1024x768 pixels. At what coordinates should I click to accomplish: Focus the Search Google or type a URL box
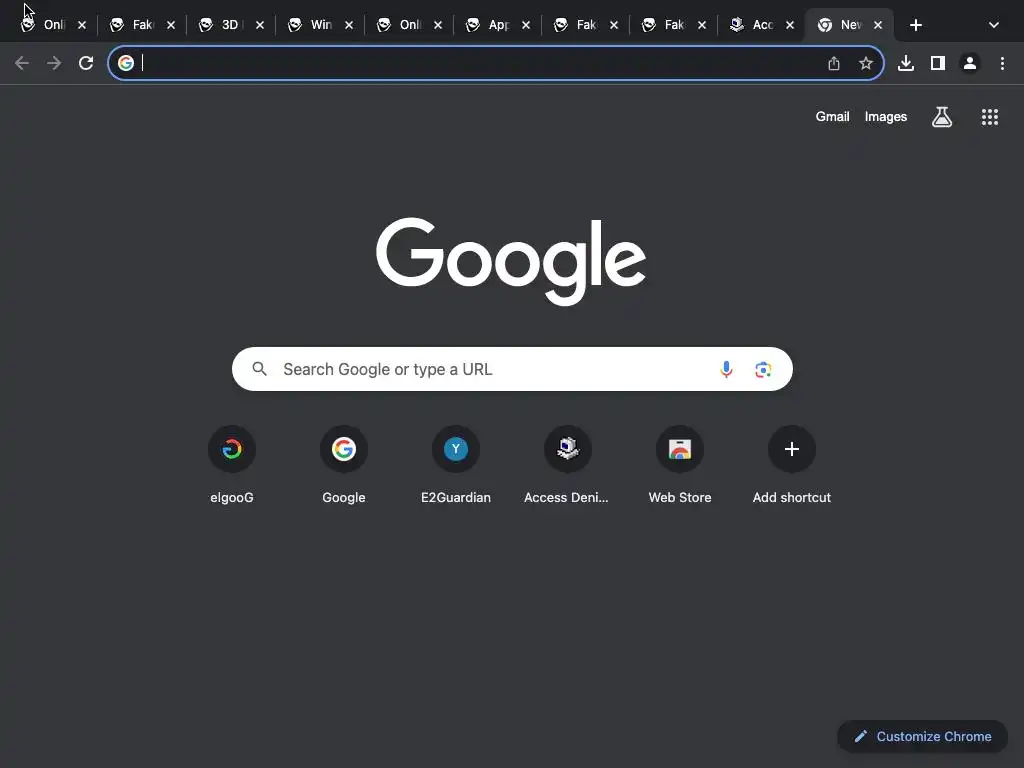click(x=512, y=369)
